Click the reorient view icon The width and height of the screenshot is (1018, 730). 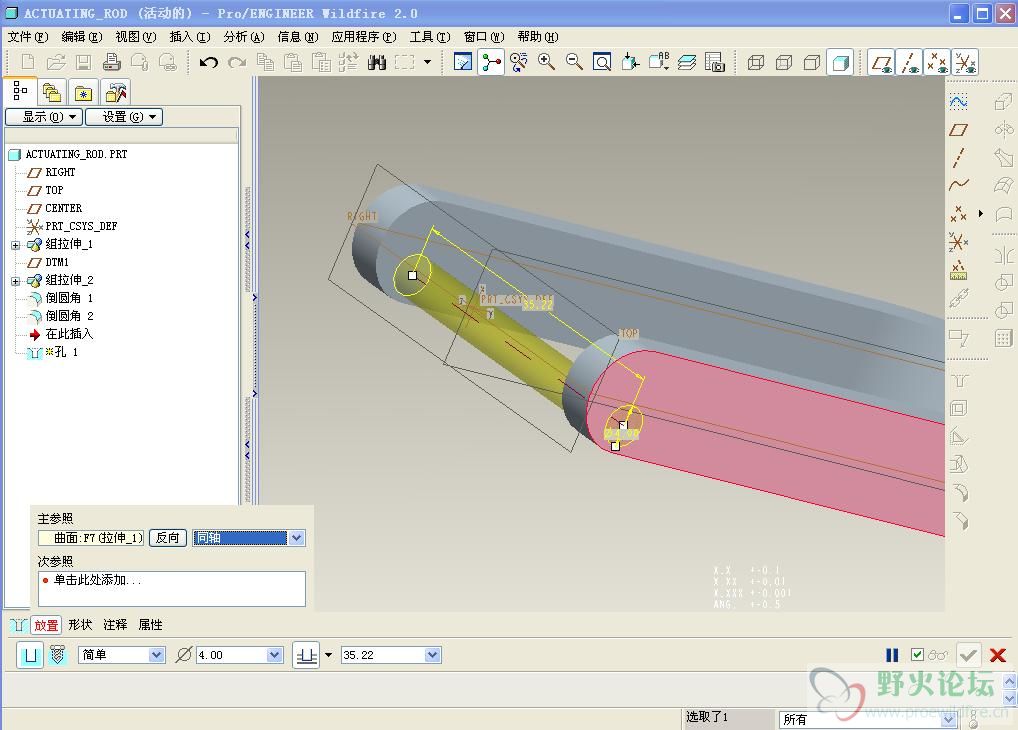630,62
